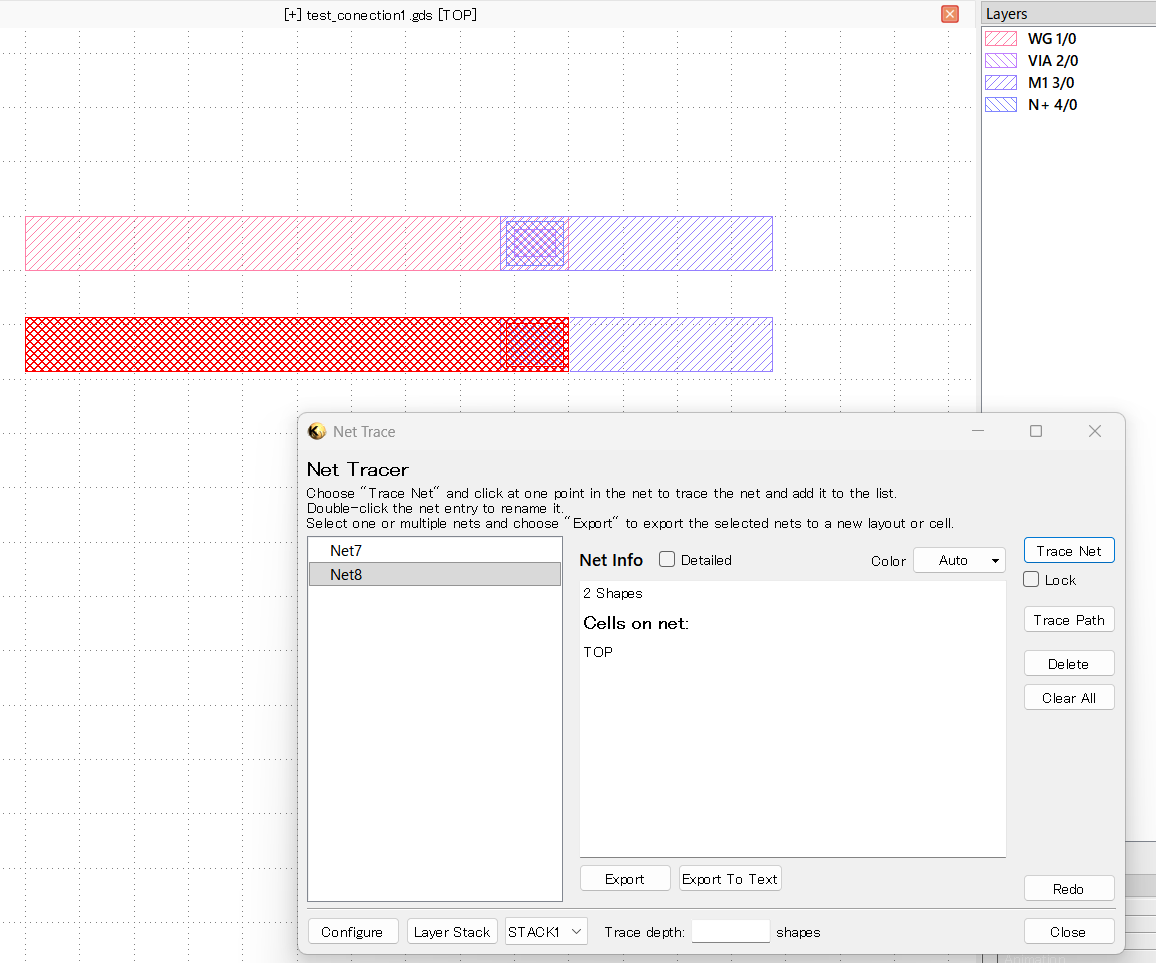Select the WG 1/0 layer swatch
Viewport: 1156px width, 963px height.
(1000, 39)
